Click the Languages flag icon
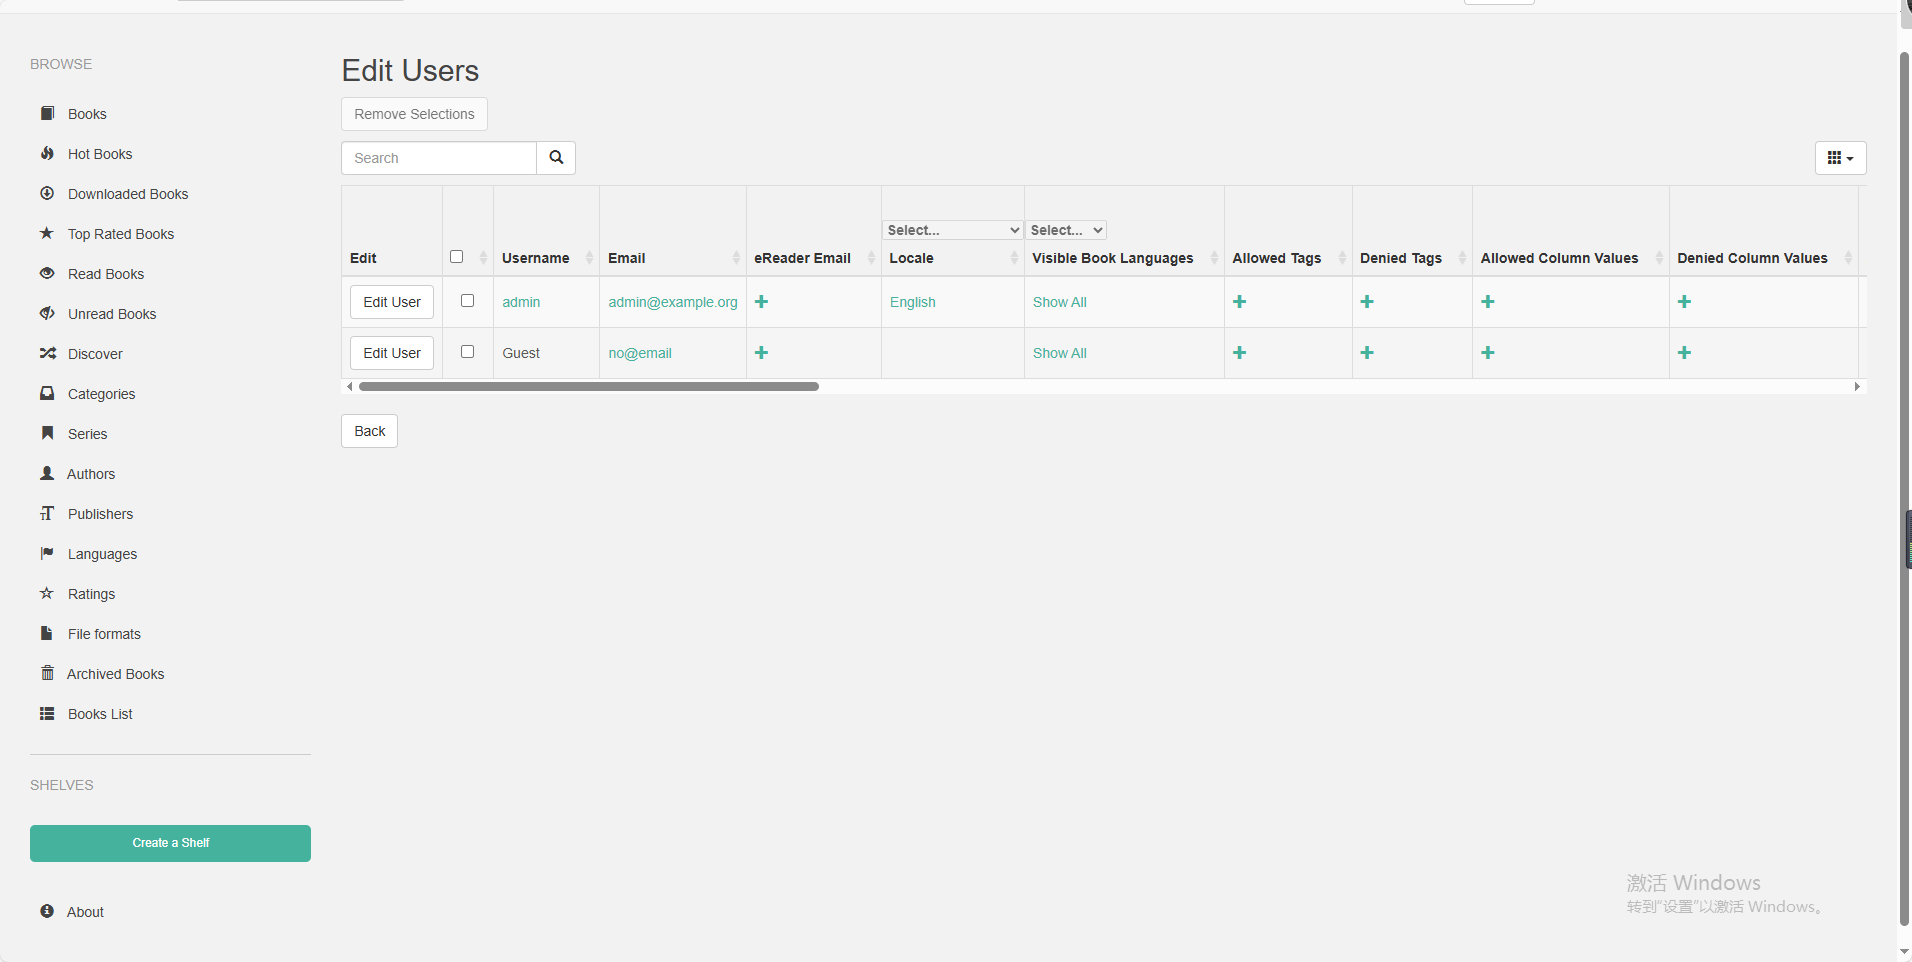This screenshot has height=962, width=1912. tap(47, 553)
